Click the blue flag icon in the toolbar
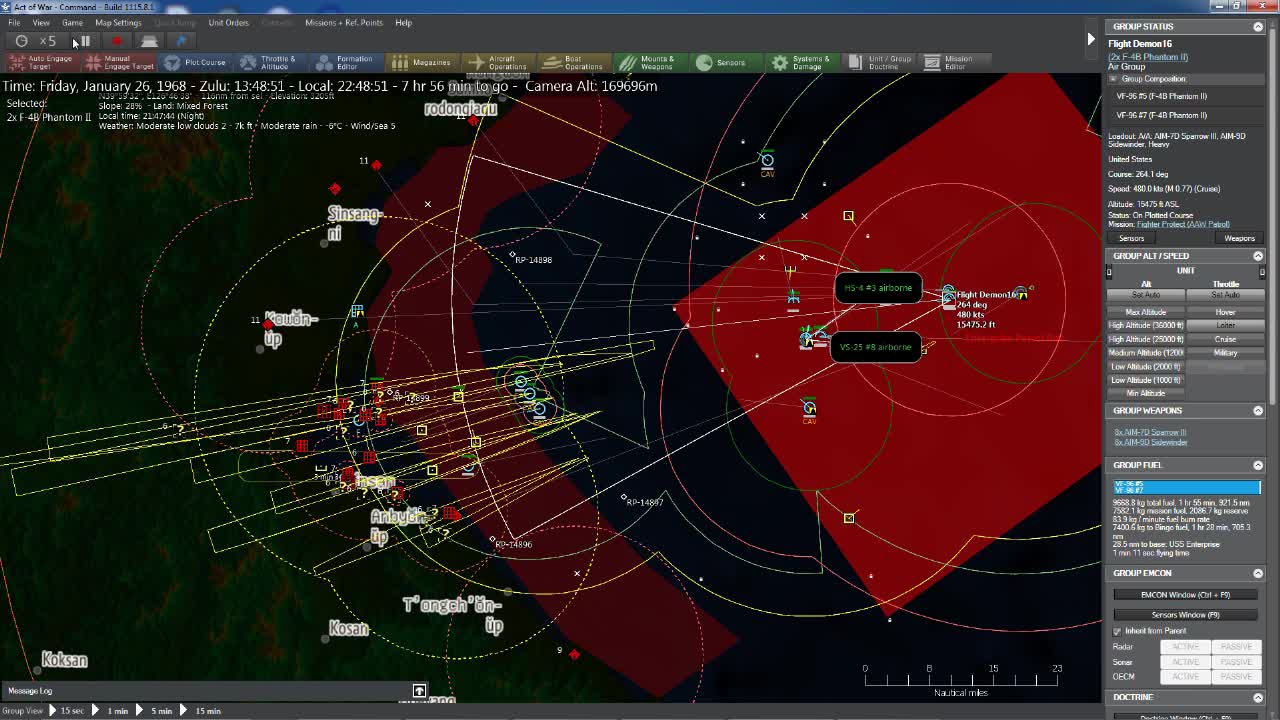1280x720 pixels. 181,41
